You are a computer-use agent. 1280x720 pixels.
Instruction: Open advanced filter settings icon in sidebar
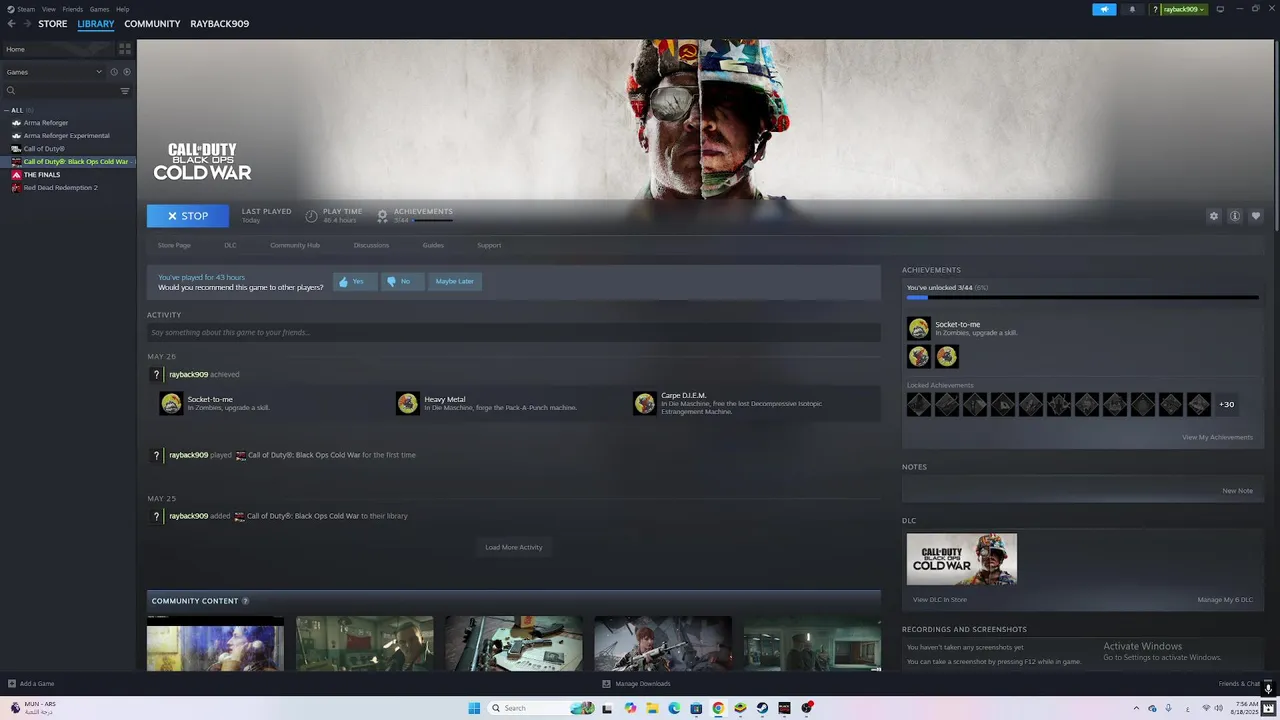point(125,91)
